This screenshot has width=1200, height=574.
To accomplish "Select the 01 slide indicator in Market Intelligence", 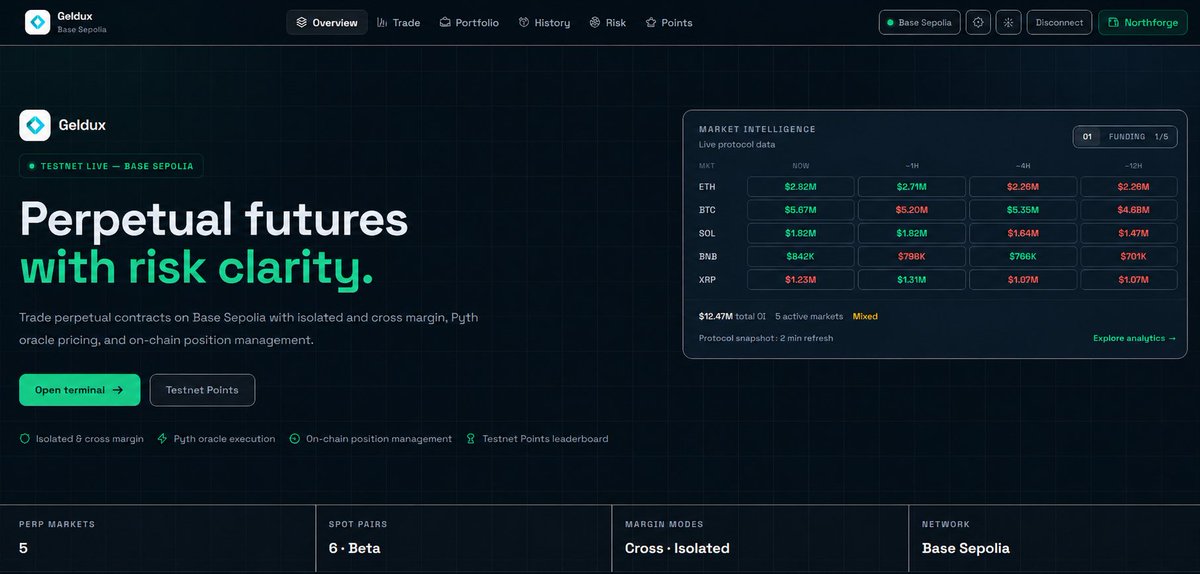I will [x=1087, y=136].
